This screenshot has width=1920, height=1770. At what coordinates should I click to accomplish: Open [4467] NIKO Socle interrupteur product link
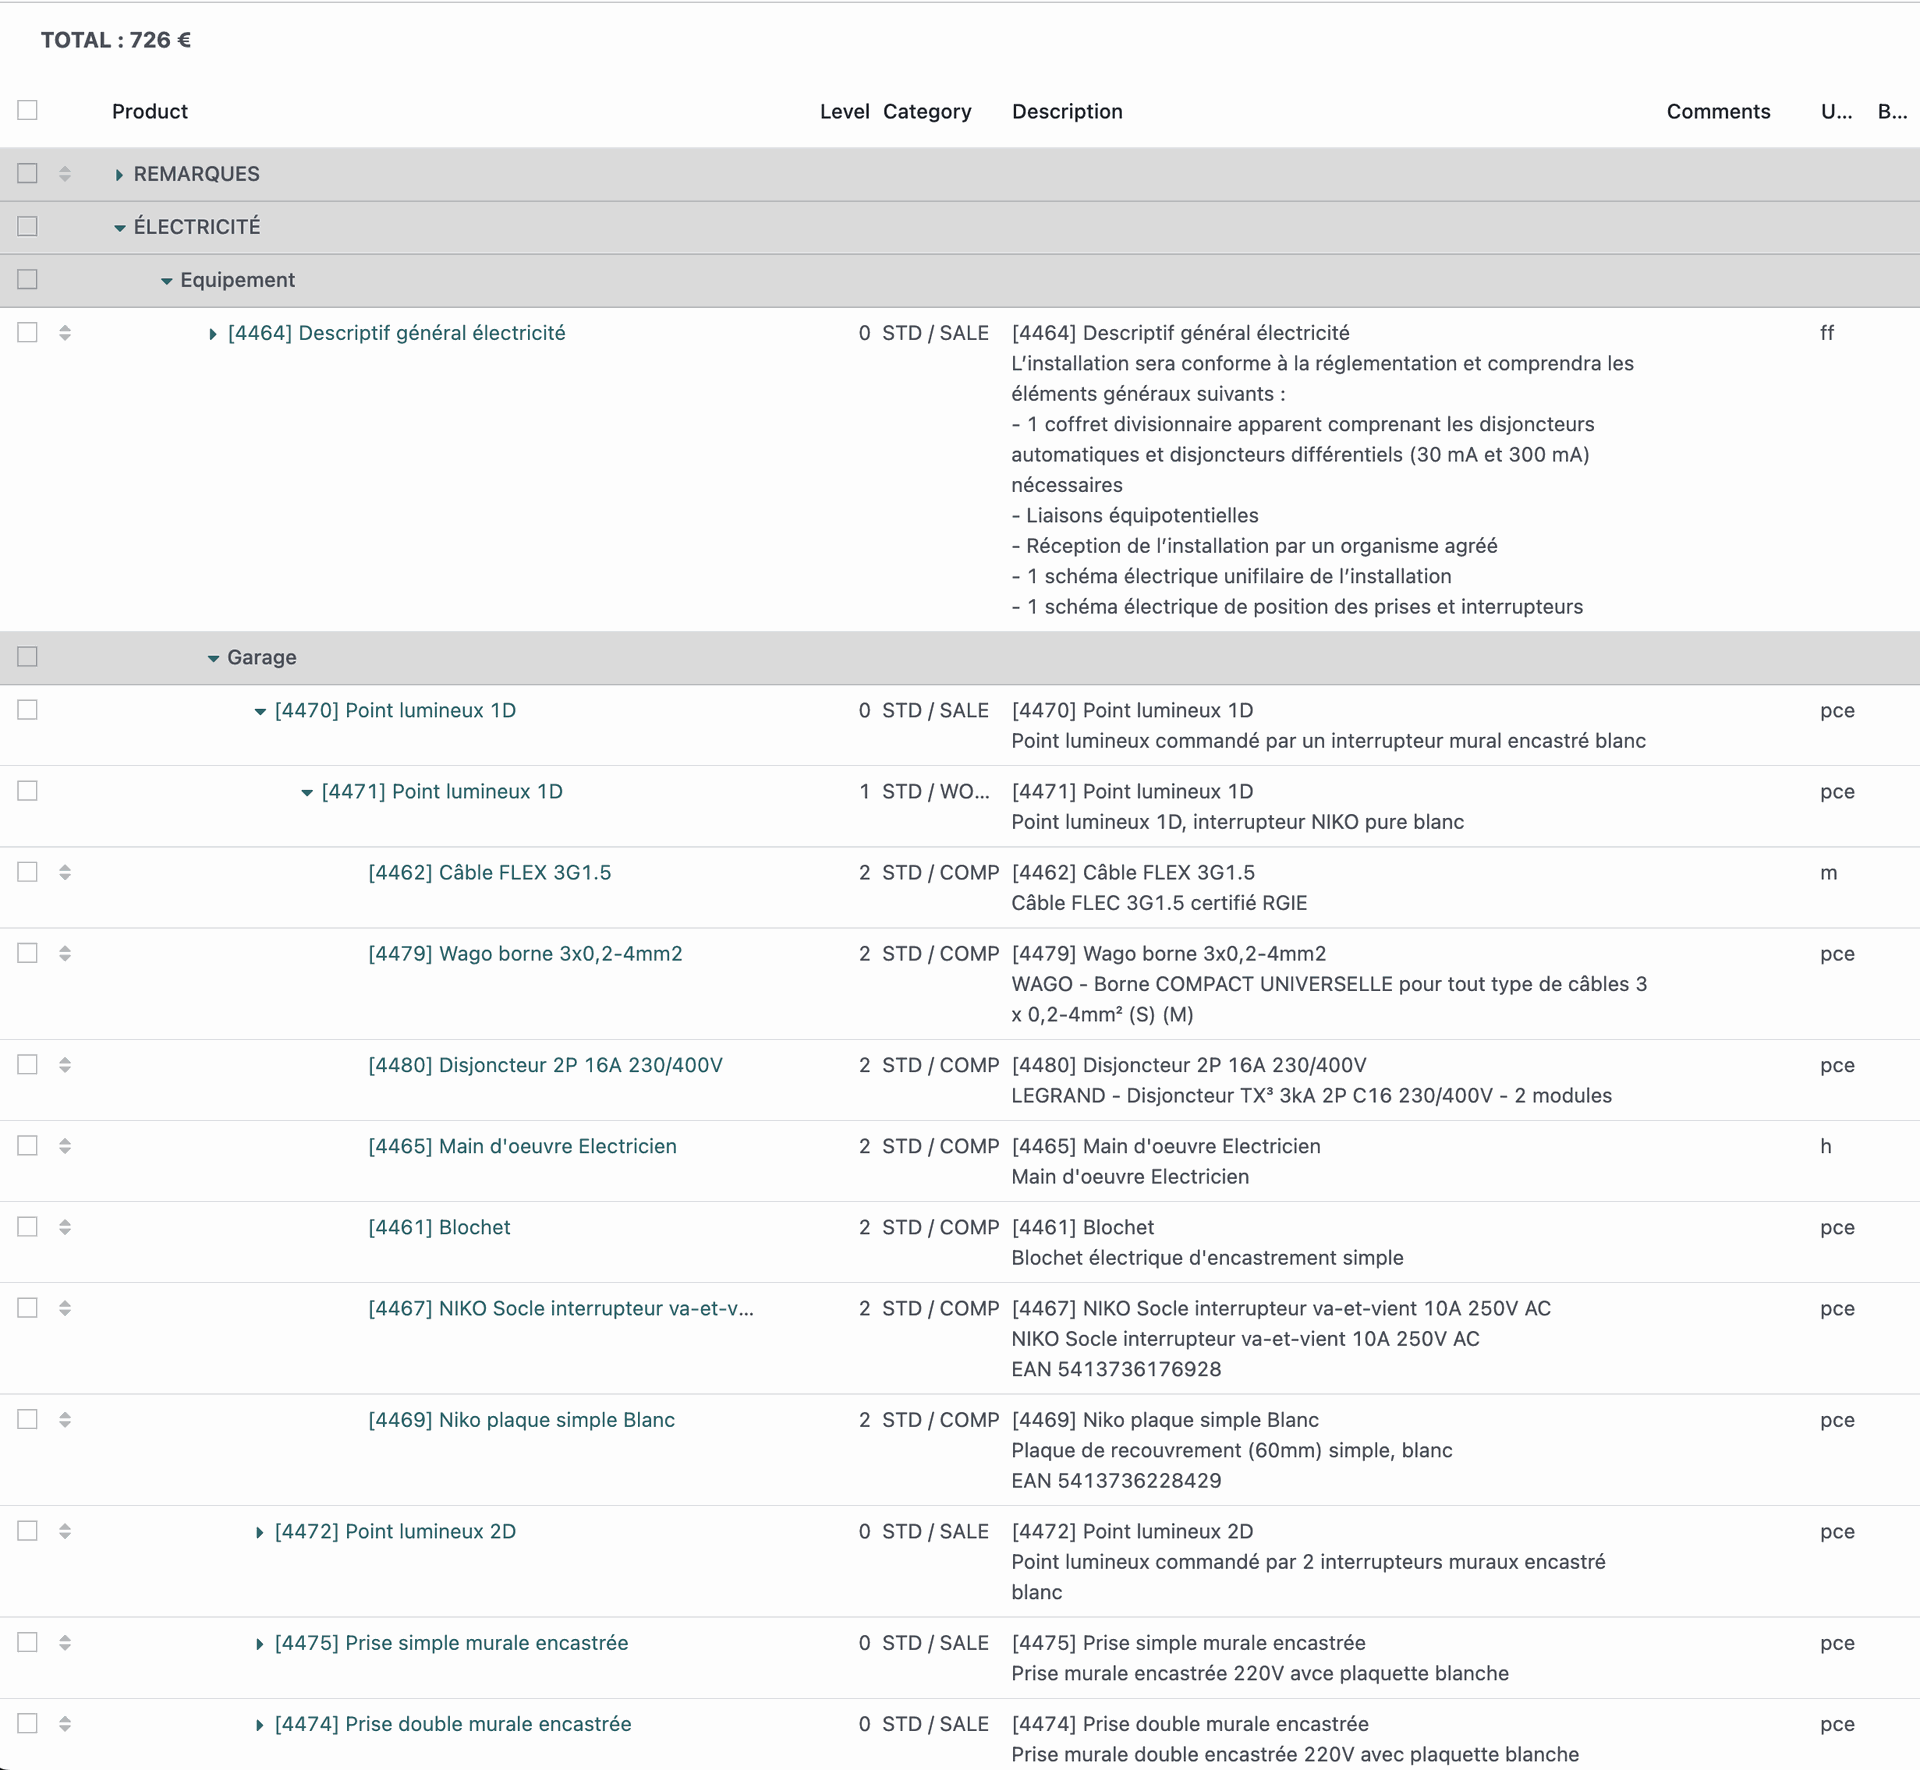[x=560, y=1308]
